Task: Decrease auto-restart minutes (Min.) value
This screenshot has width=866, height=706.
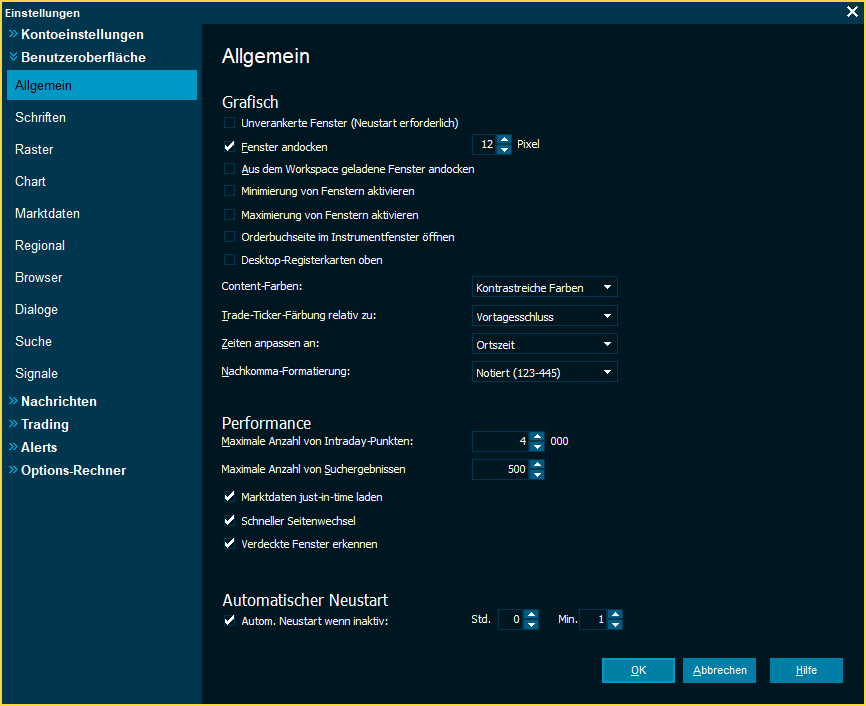Action: coord(615,625)
